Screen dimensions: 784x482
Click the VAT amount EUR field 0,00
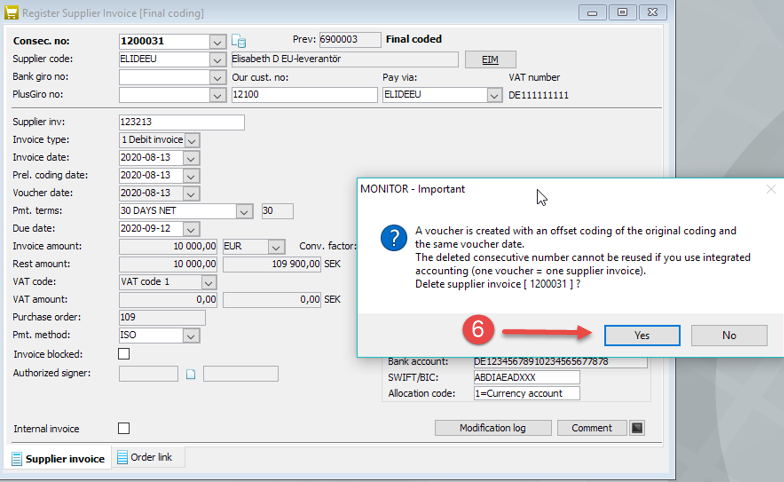click(x=168, y=300)
